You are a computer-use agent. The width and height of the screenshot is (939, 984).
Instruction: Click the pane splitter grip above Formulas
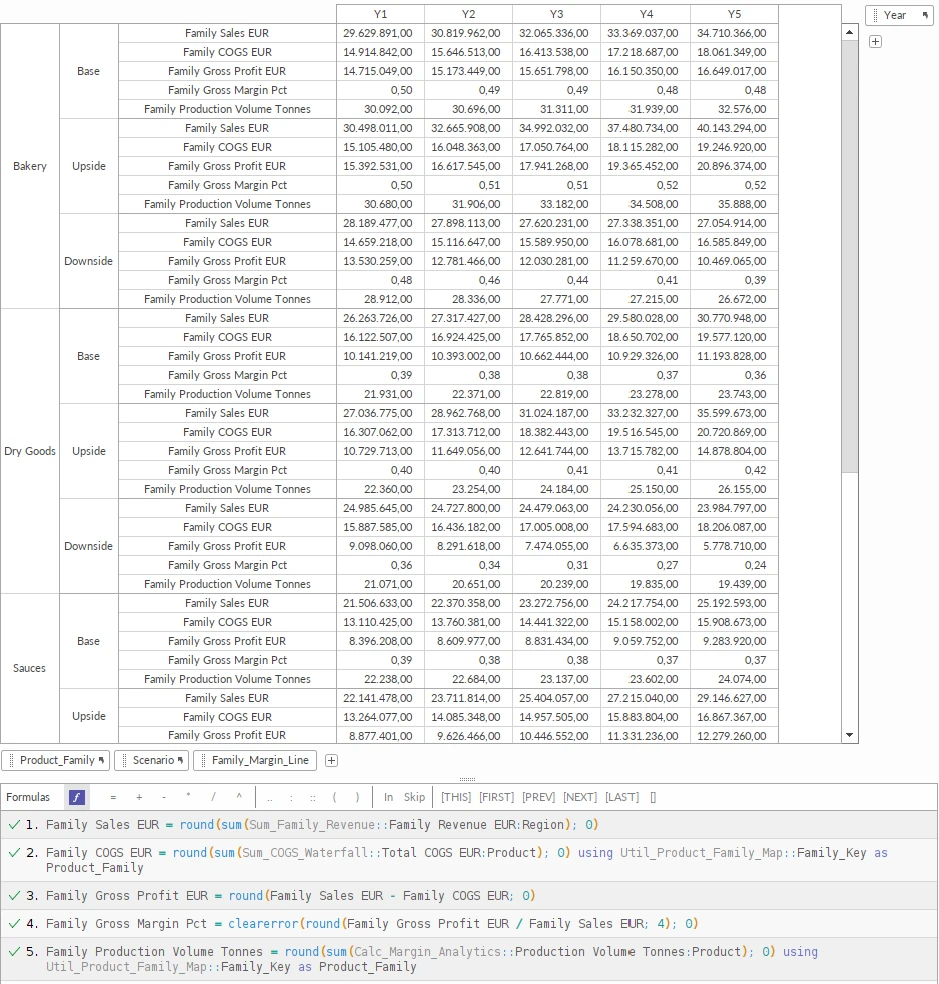click(468, 779)
